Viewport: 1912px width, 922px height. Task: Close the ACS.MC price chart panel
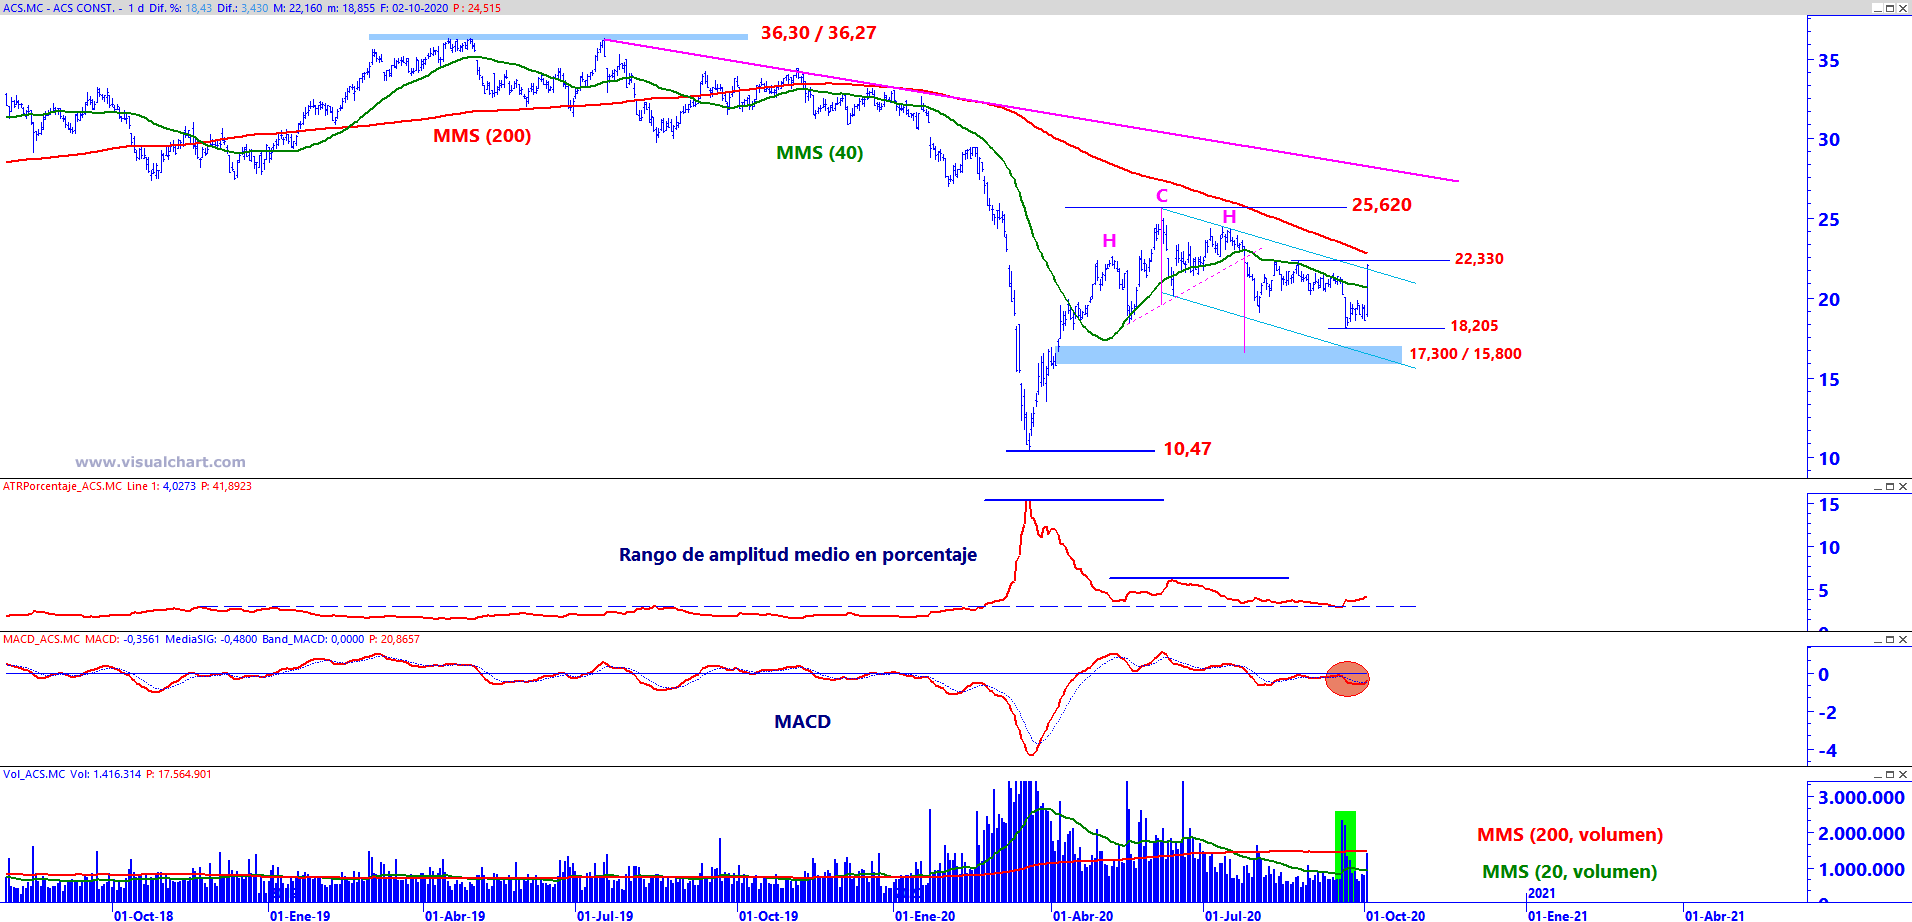click(1903, 8)
